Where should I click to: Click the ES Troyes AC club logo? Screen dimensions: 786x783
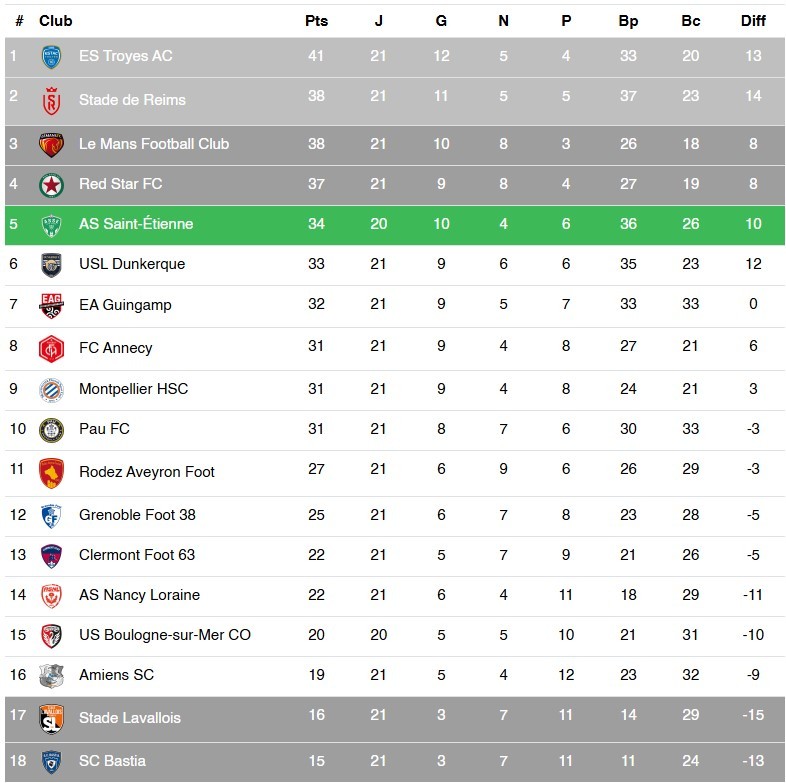[51, 57]
